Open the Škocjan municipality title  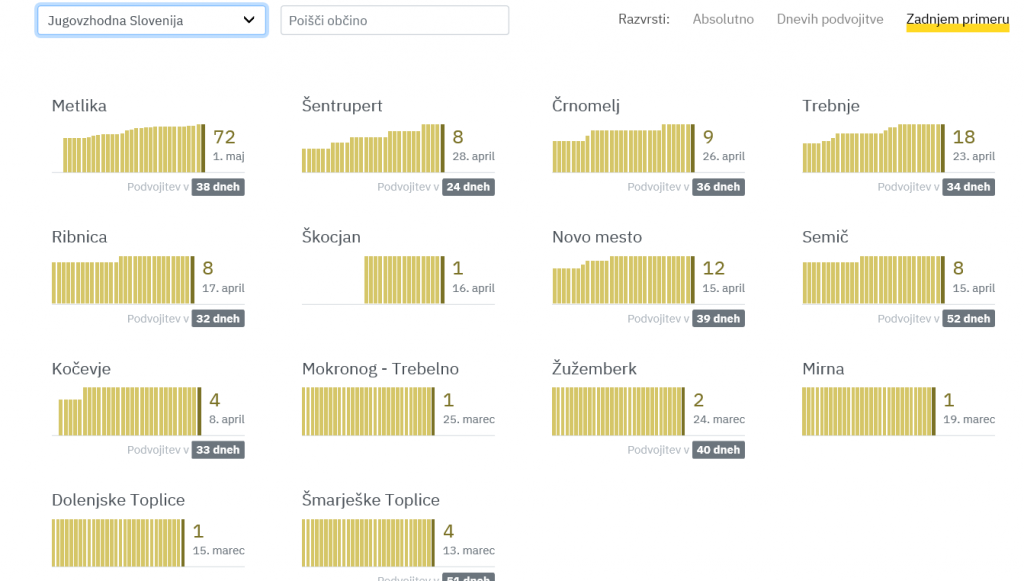pyautogui.click(x=331, y=237)
